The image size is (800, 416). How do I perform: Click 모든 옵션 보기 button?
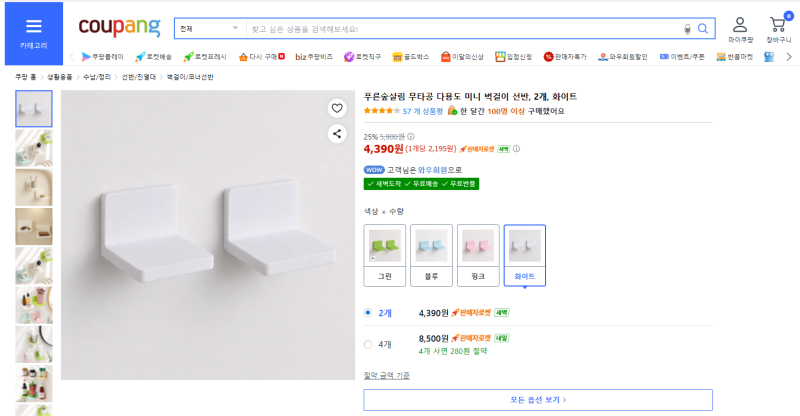tap(538, 400)
